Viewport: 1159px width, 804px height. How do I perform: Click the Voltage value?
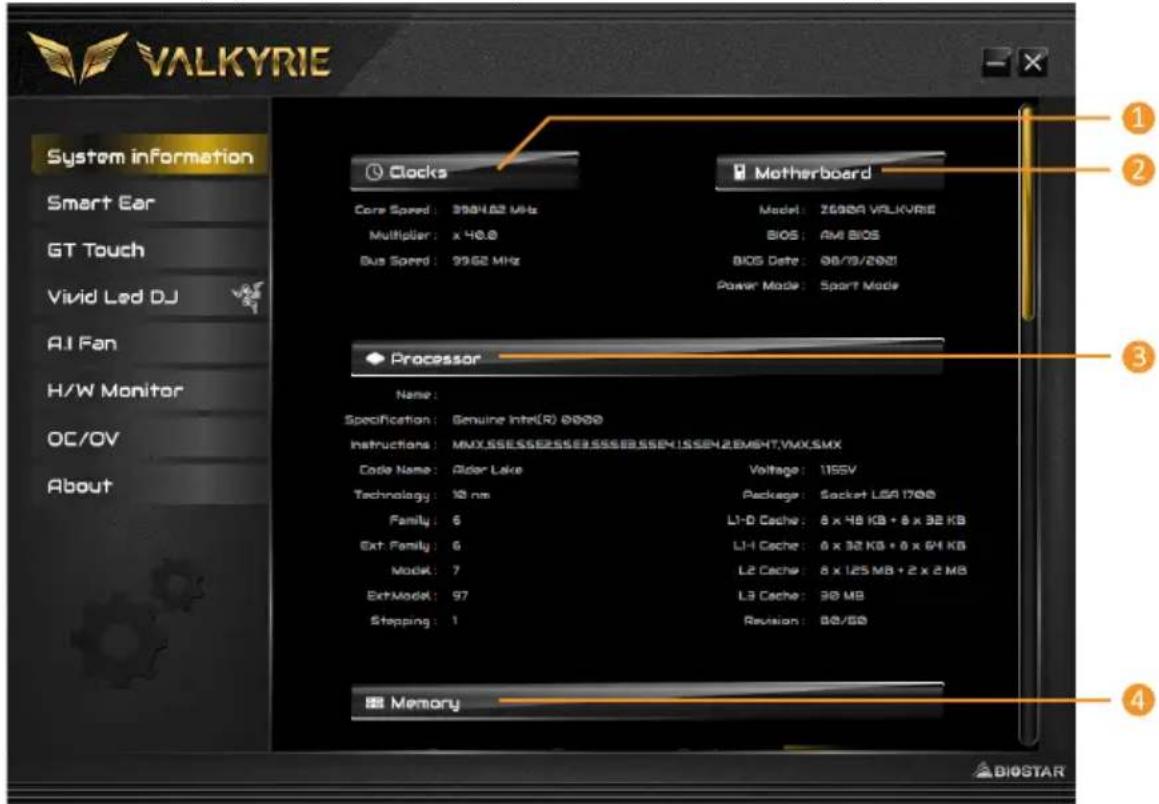837,470
